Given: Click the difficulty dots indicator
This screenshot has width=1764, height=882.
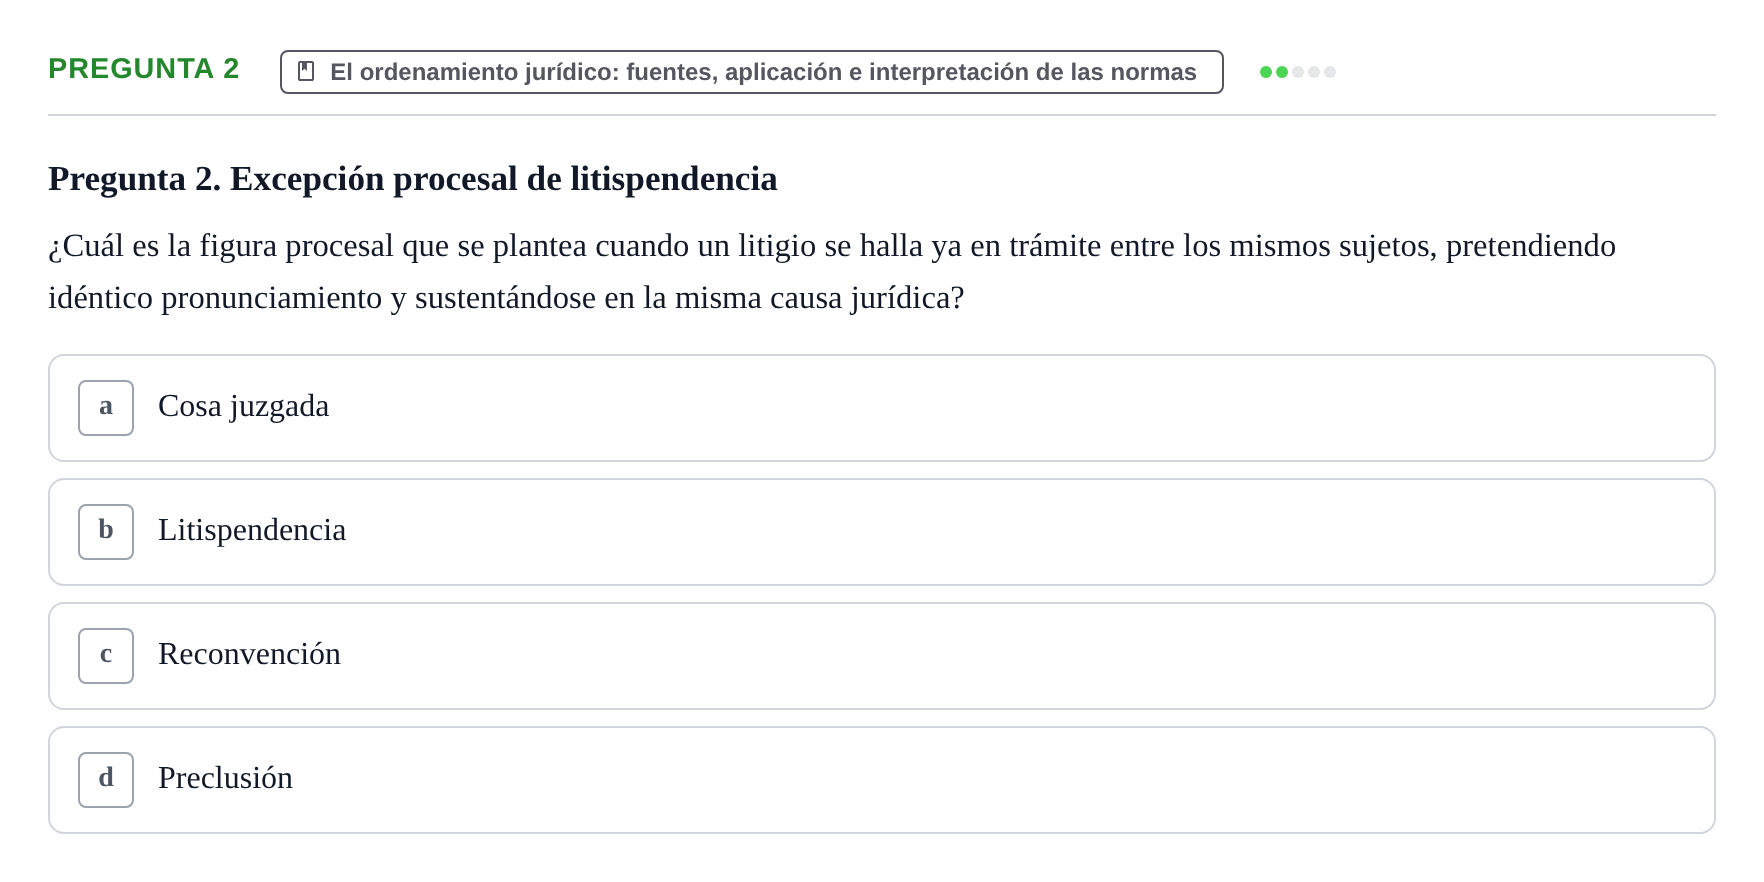Looking at the screenshot, I should pyautogui.click(x=1298, y=72).
